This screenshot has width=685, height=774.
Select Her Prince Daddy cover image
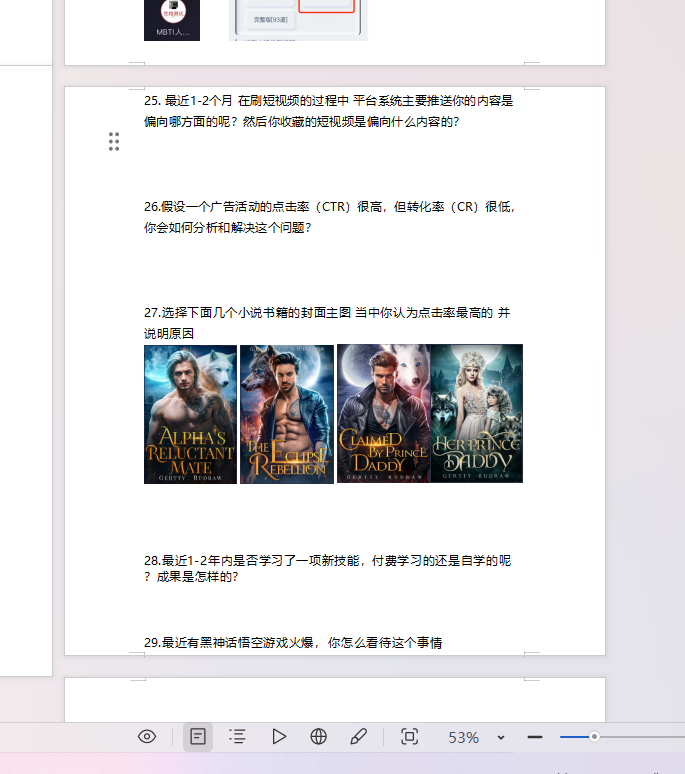(x=477, y=414)
